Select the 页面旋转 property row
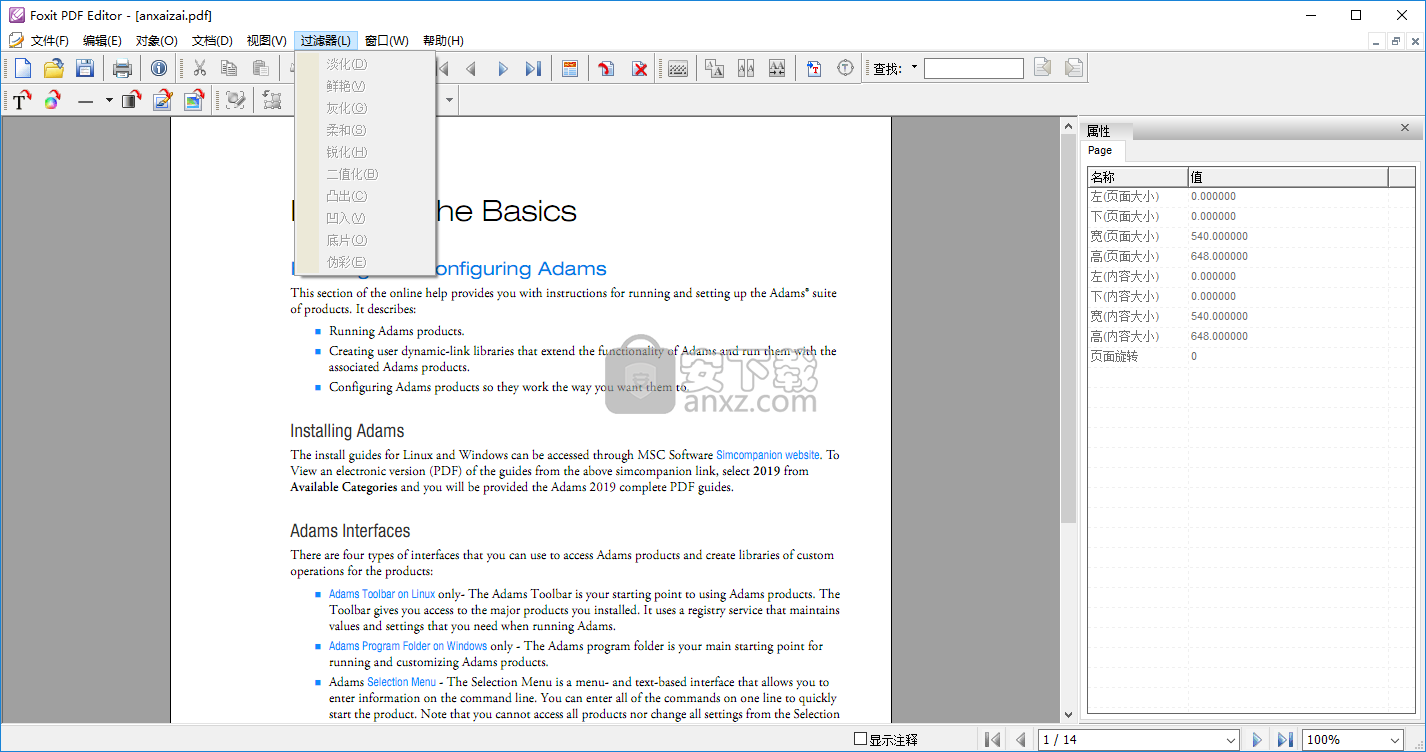Viewport: 1426px width, 752px height. click(x=1252, y=356)
